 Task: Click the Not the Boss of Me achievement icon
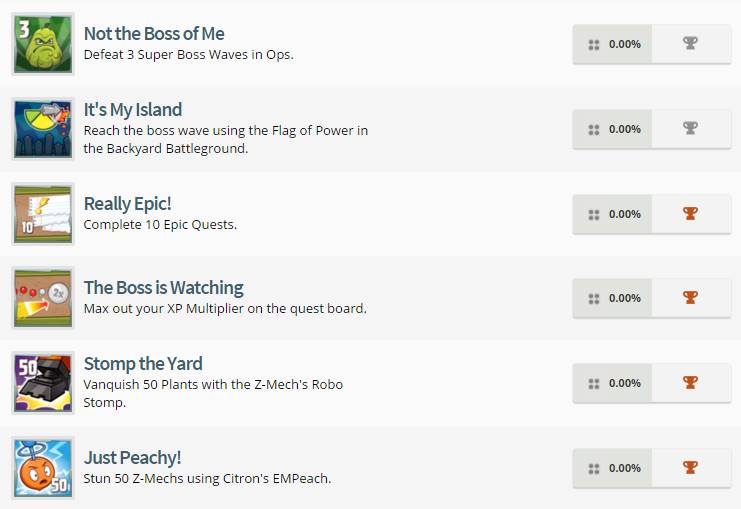[43, 44]
